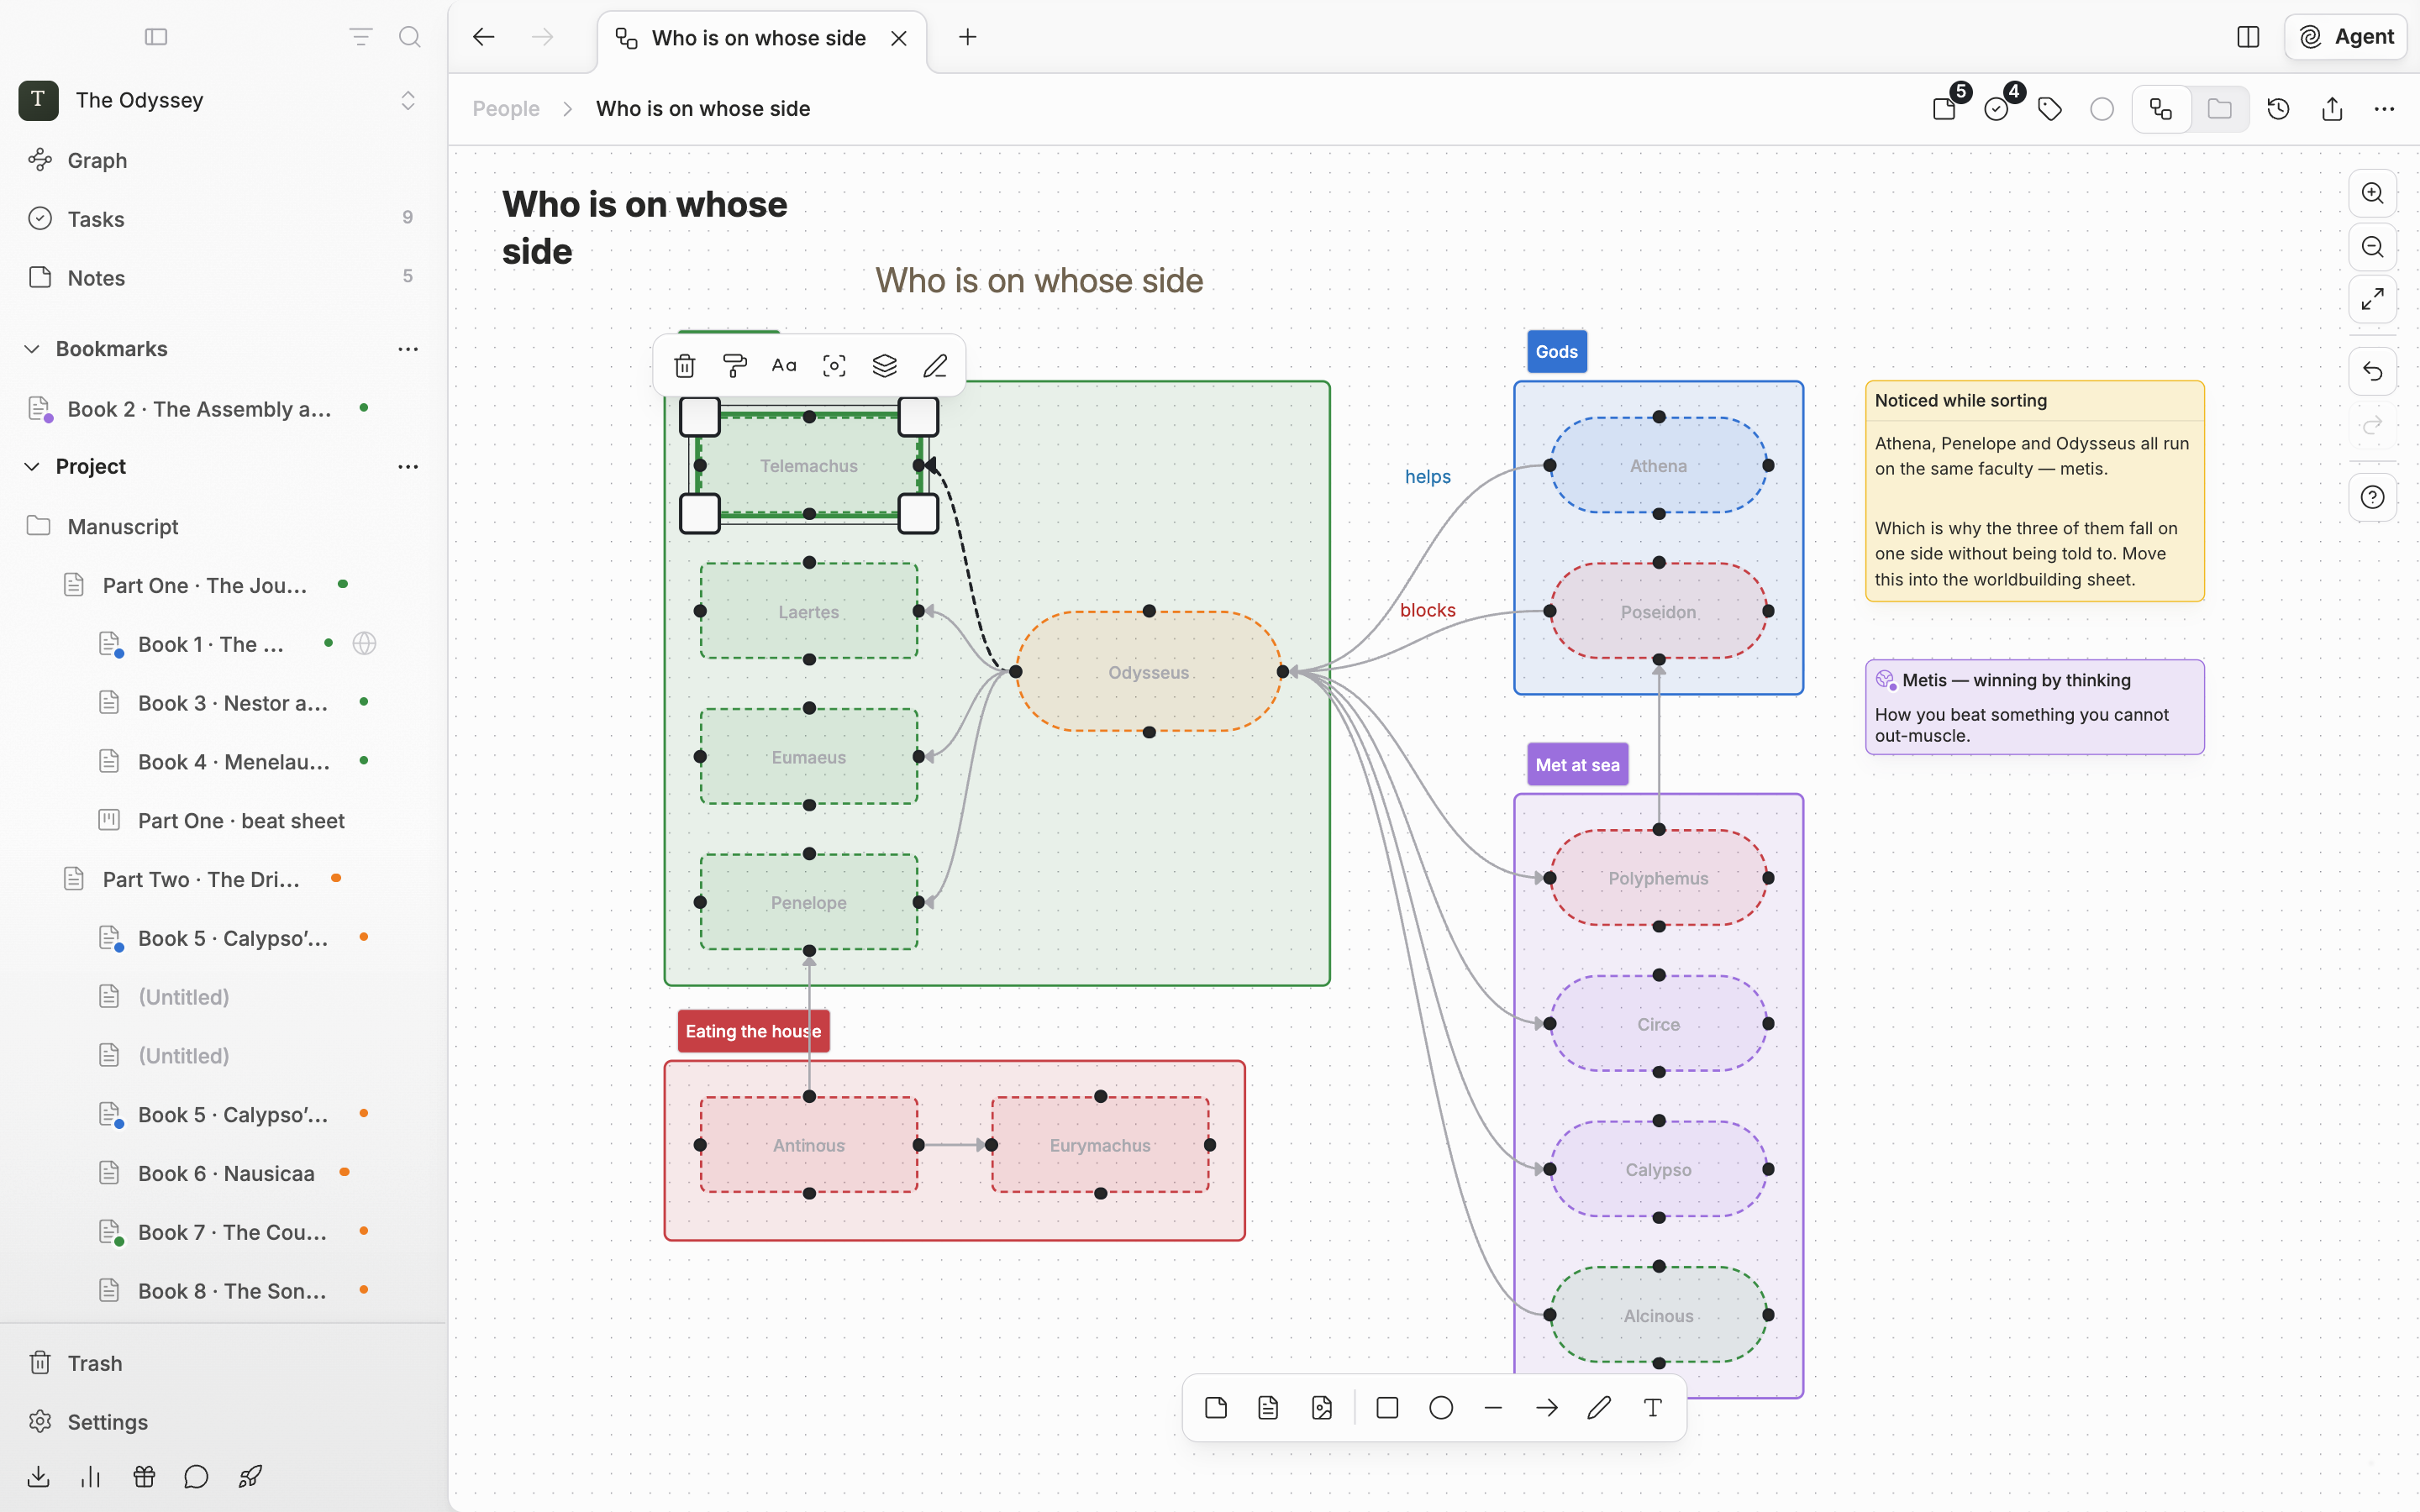Open the Agent panel
This screenshot has height=1512, width=2420.
tap(2346, 37)
